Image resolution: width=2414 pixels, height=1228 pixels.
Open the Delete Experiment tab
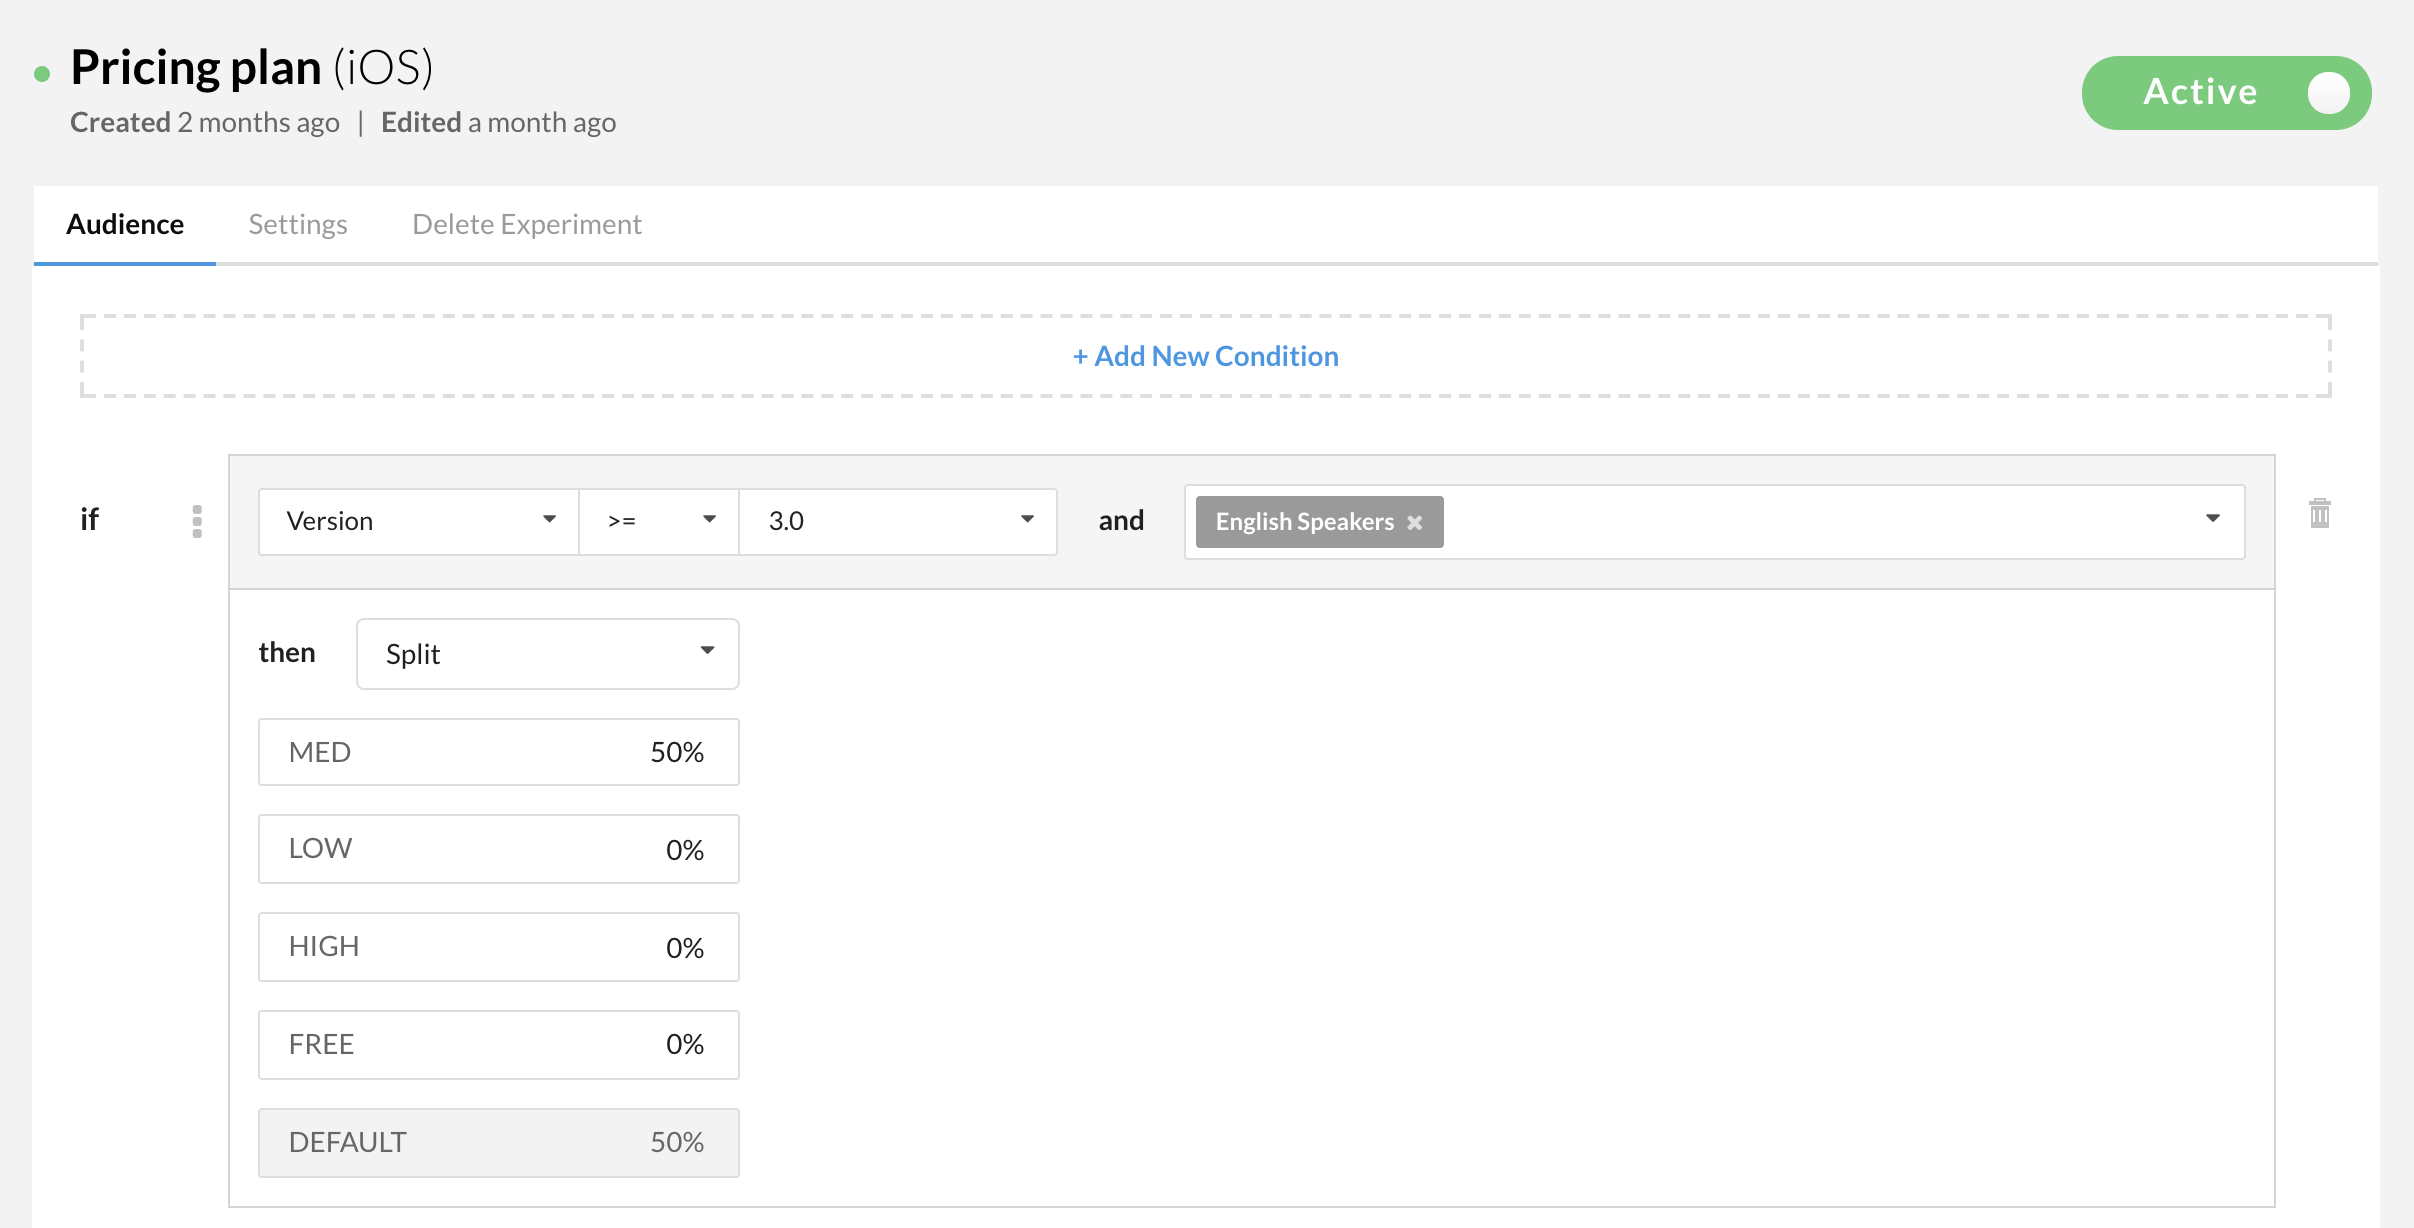526,224
